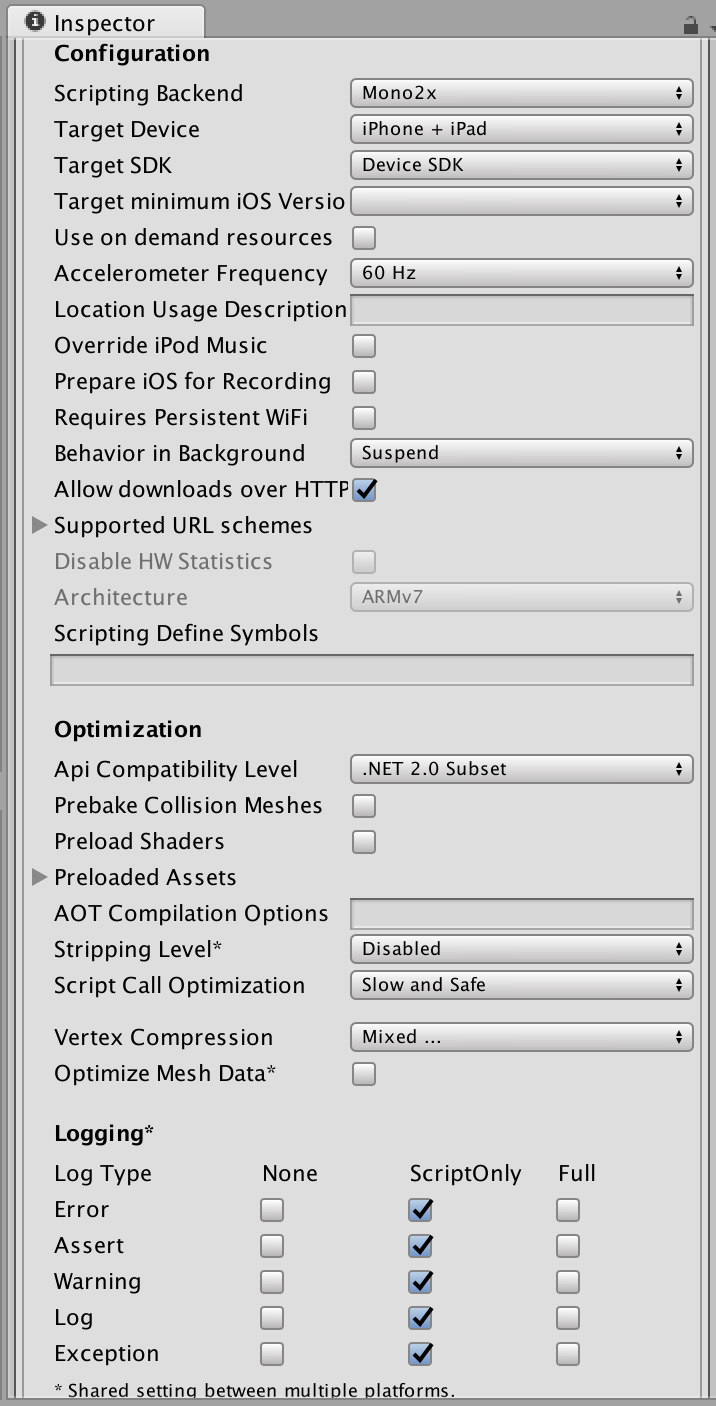
Task: Enable Use on demand resources checkbox
Action: [364, 238]
